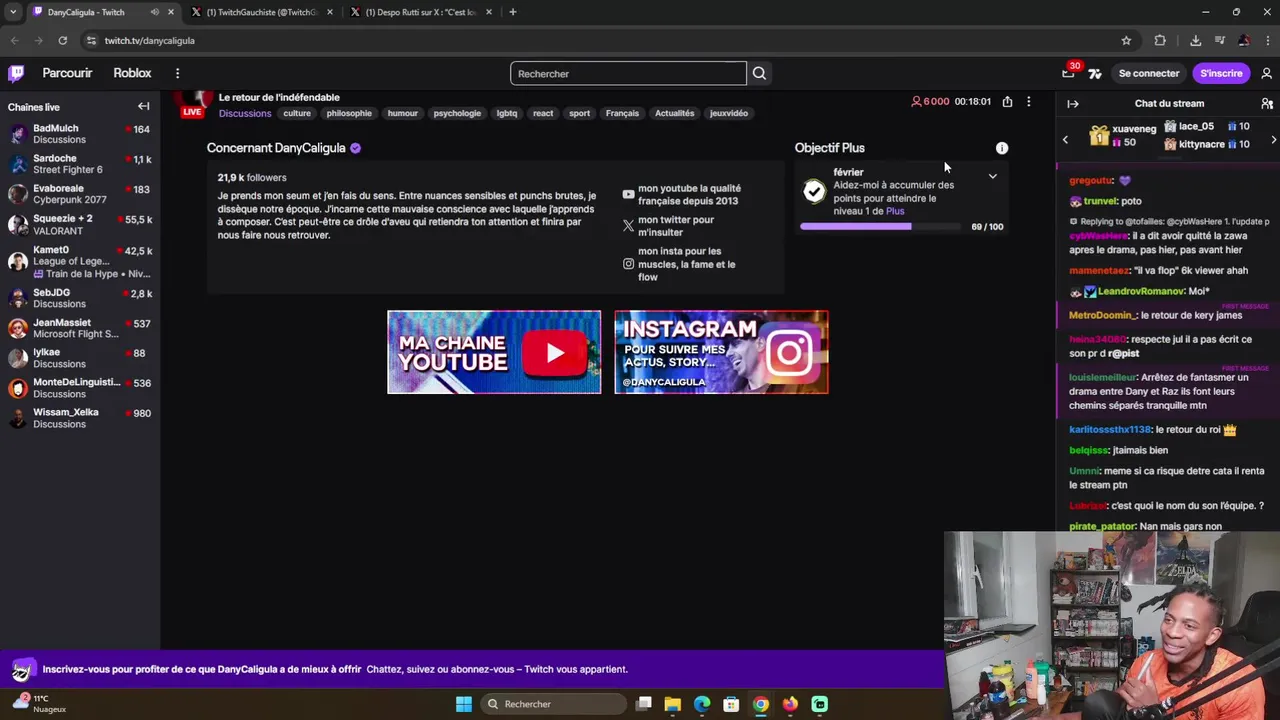The width and height of the screenshot is (1280, 720).
Task: Open chat community users icon
Action: coord(1267,103)
